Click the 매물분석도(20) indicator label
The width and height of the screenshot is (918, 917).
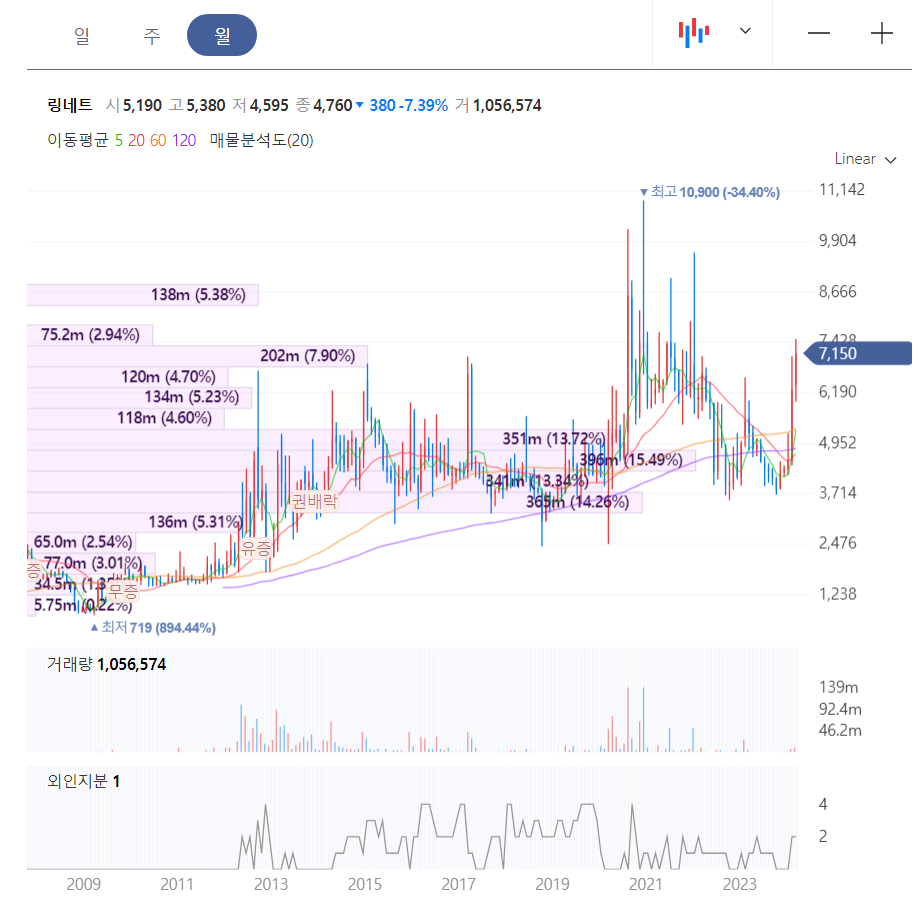tap(262, 141)
